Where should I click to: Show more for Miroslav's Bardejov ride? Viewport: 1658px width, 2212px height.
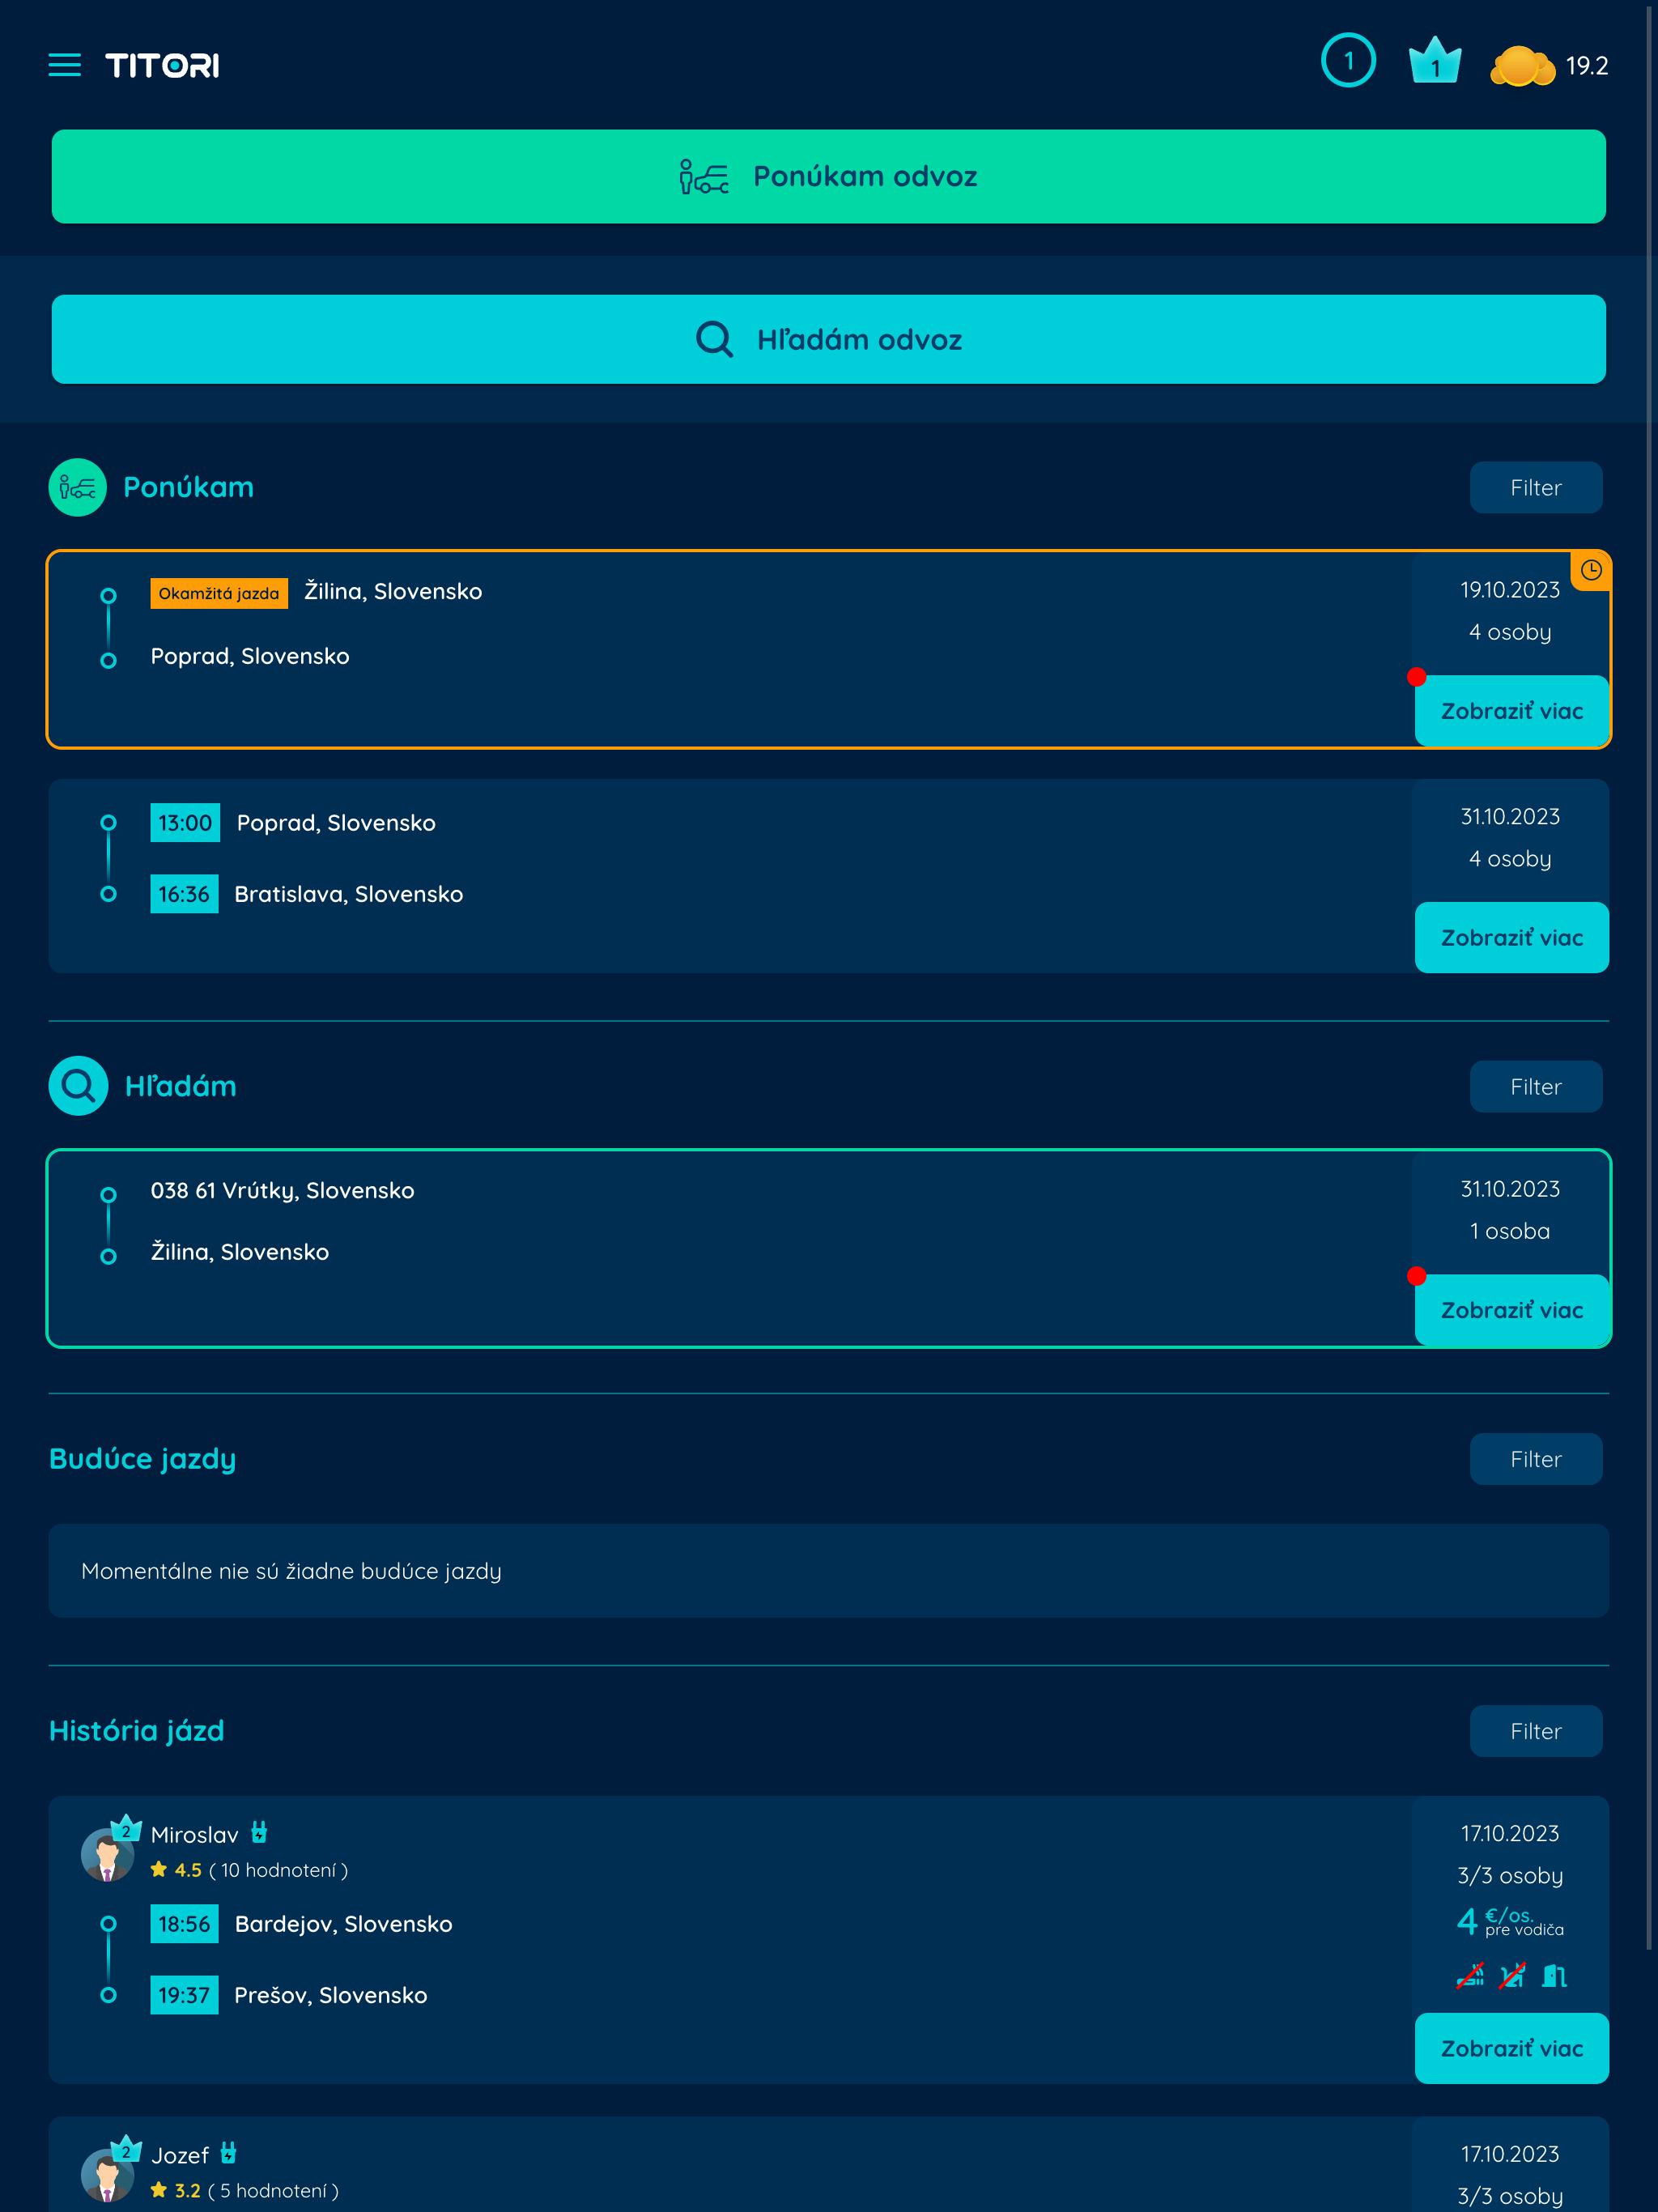(1511, 2048)
